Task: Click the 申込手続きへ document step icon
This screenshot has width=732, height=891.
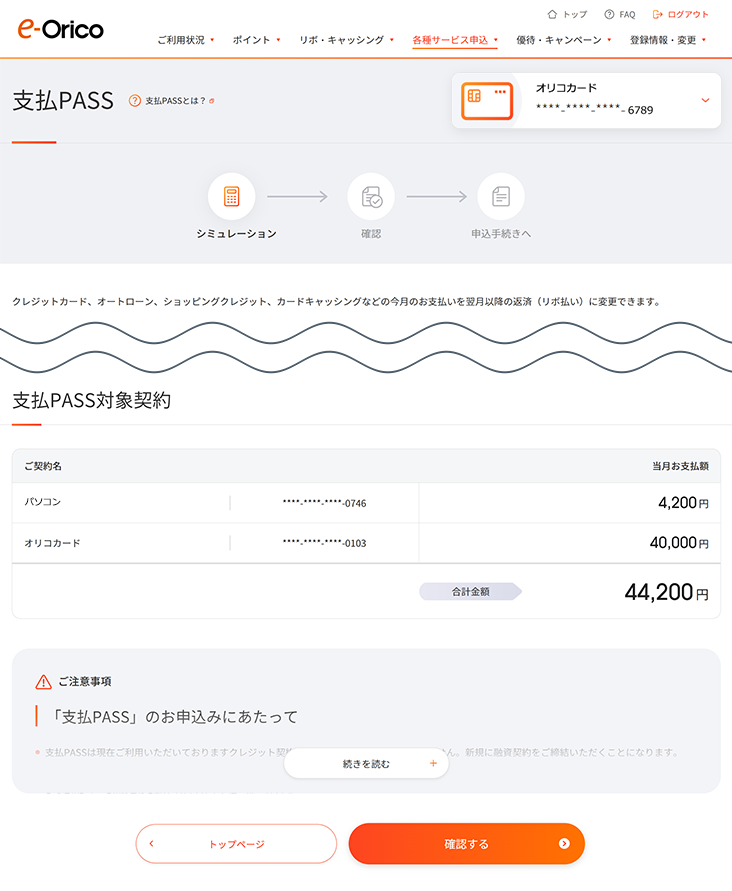Action: (x=501, y=197)
